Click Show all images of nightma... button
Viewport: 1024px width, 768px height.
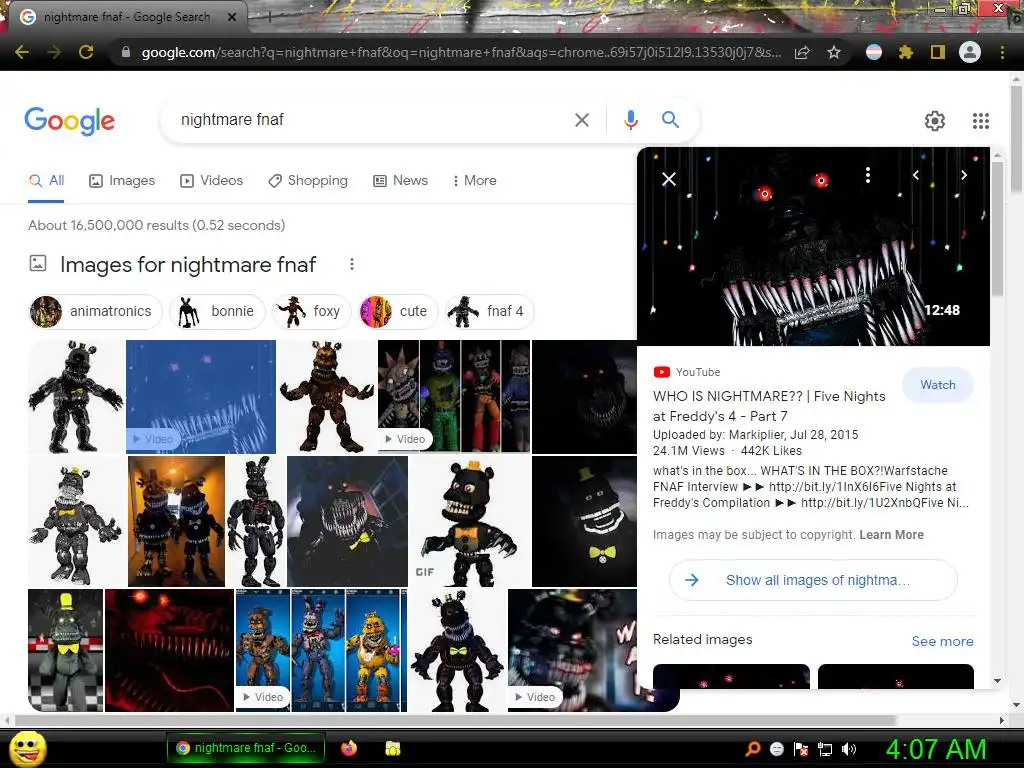click(x=813, y=580)
